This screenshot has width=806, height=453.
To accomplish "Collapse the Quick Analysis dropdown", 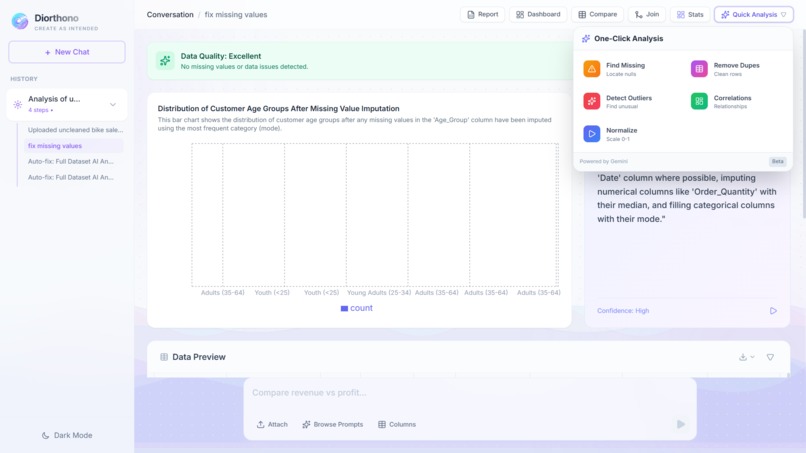I will pyautogui.click(x=754, y=14).
